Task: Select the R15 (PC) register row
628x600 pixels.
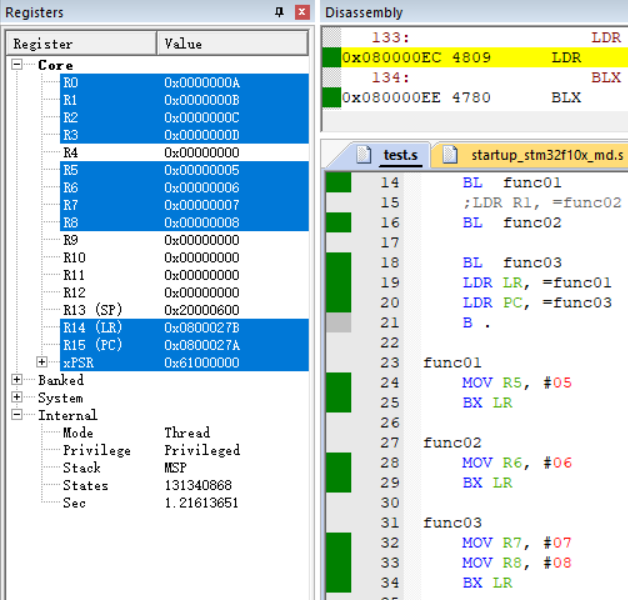Action: (184, 345)
